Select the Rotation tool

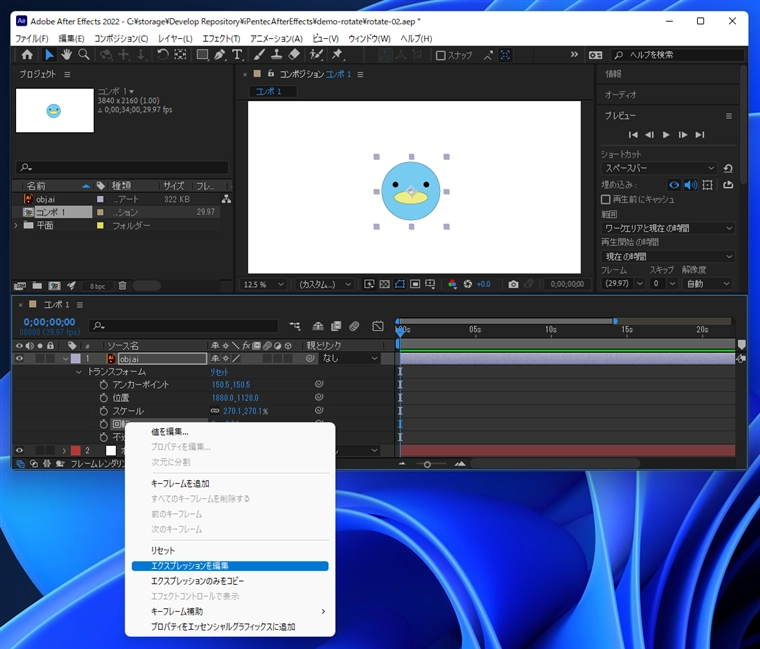163,55
